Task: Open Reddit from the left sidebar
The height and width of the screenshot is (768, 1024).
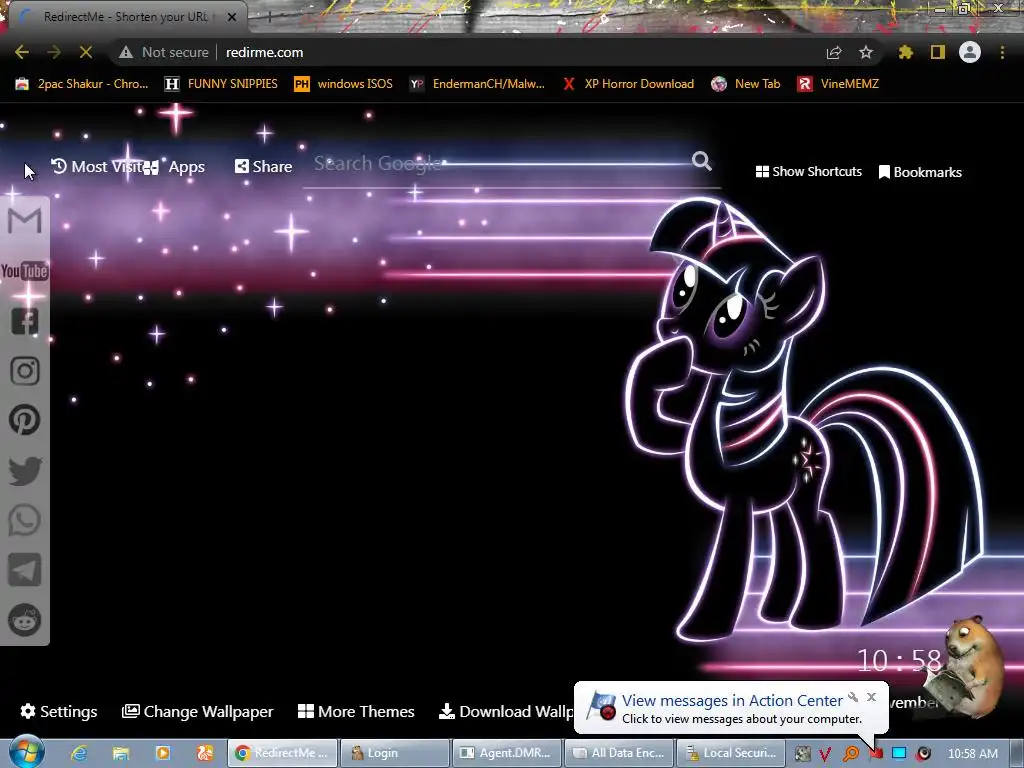Action: pyautogui.click(x=25, y=620)
